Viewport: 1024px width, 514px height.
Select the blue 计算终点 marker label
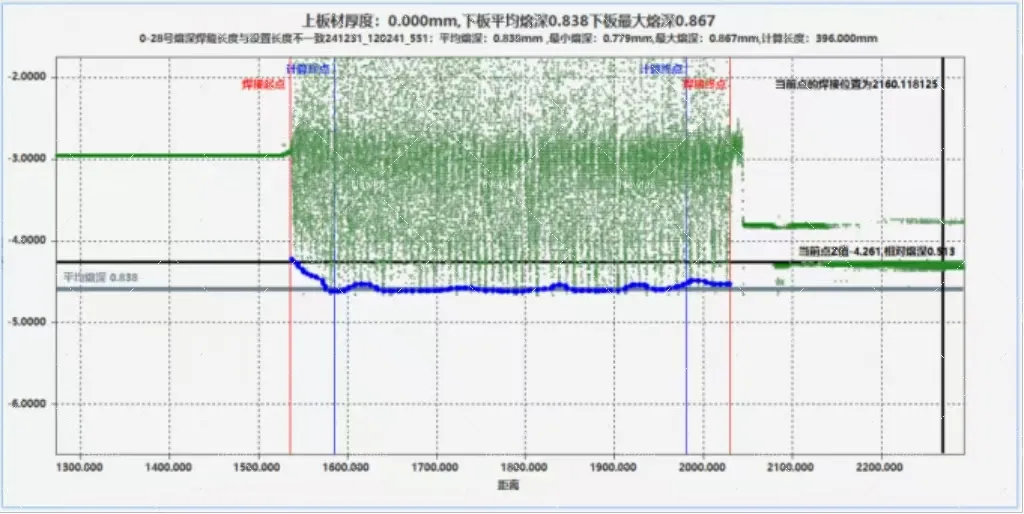pyautogui.click(x=663, y=69)
